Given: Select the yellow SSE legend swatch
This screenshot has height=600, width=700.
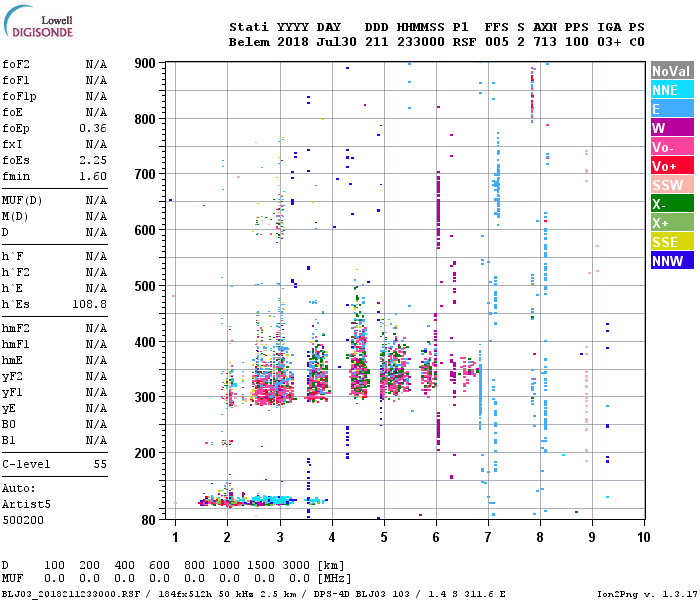Looking at the screenshot, I should pyautogui.click(x=672, y=242).
